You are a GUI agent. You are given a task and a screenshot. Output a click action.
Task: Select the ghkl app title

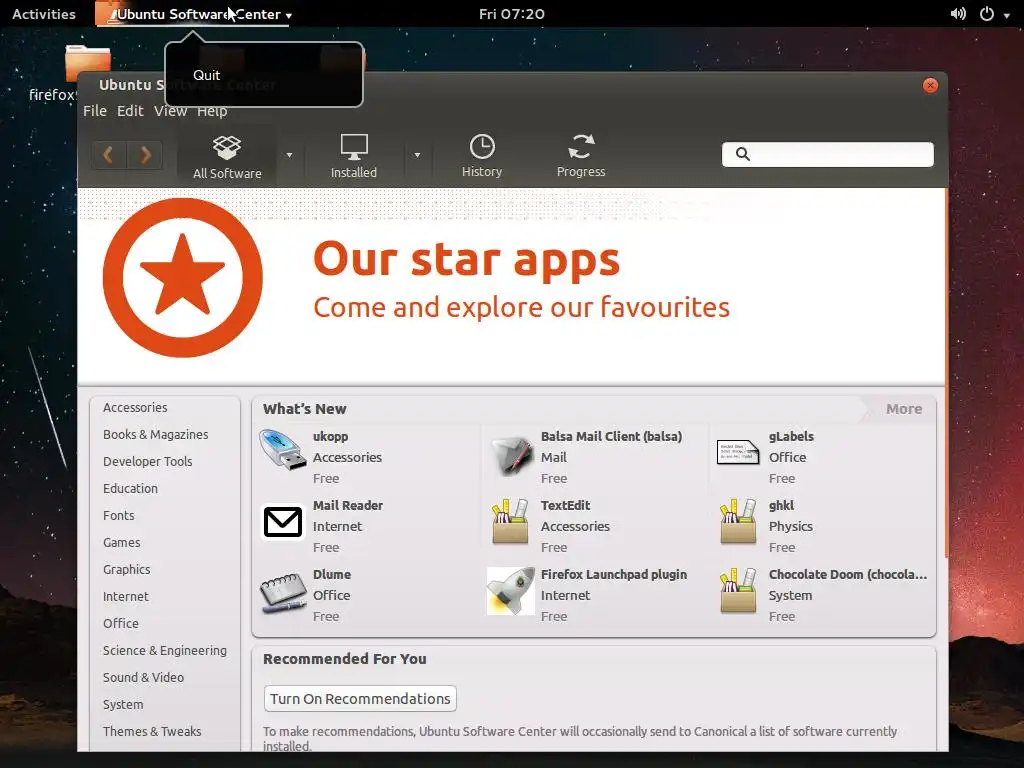[781, 505]
